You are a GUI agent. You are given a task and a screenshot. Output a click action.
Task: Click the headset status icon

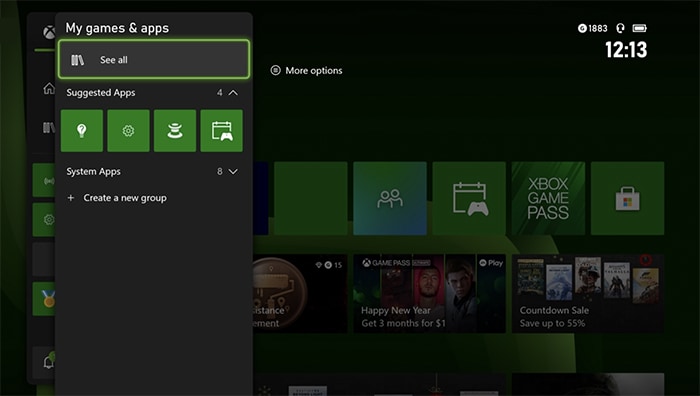click(620, 29)
